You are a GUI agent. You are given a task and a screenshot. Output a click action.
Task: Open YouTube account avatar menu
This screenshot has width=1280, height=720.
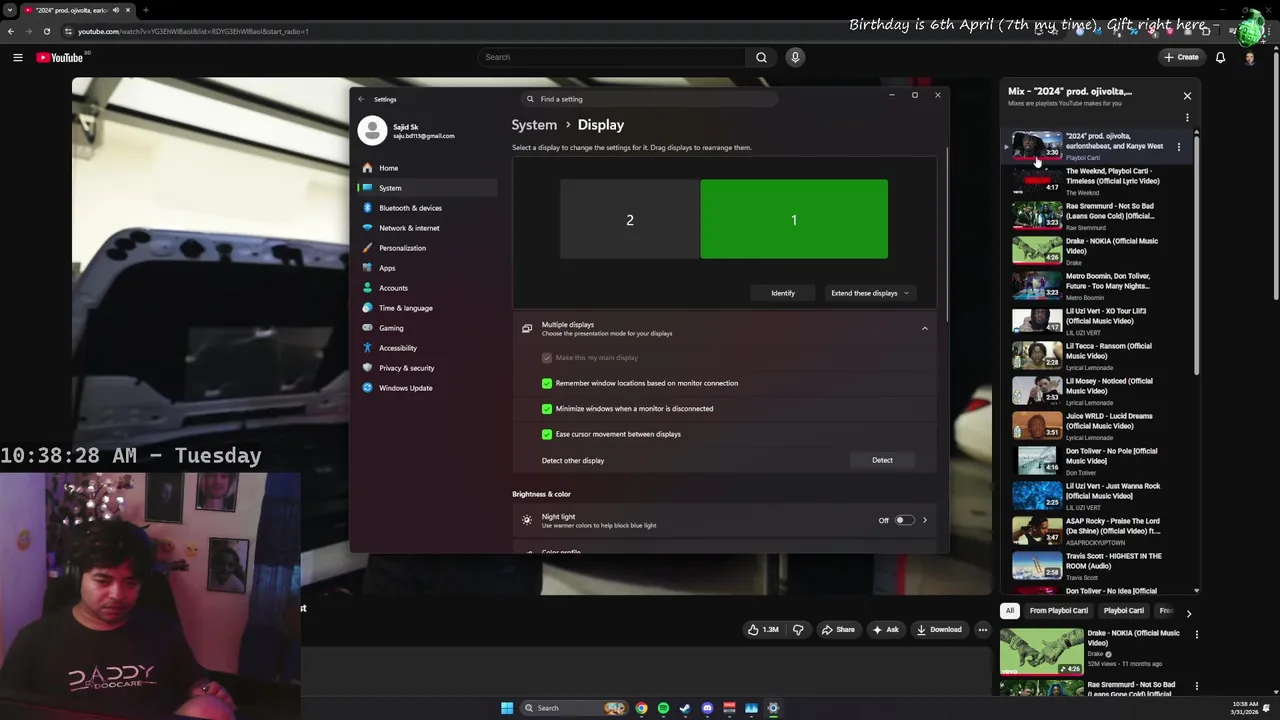(1249, 57)
